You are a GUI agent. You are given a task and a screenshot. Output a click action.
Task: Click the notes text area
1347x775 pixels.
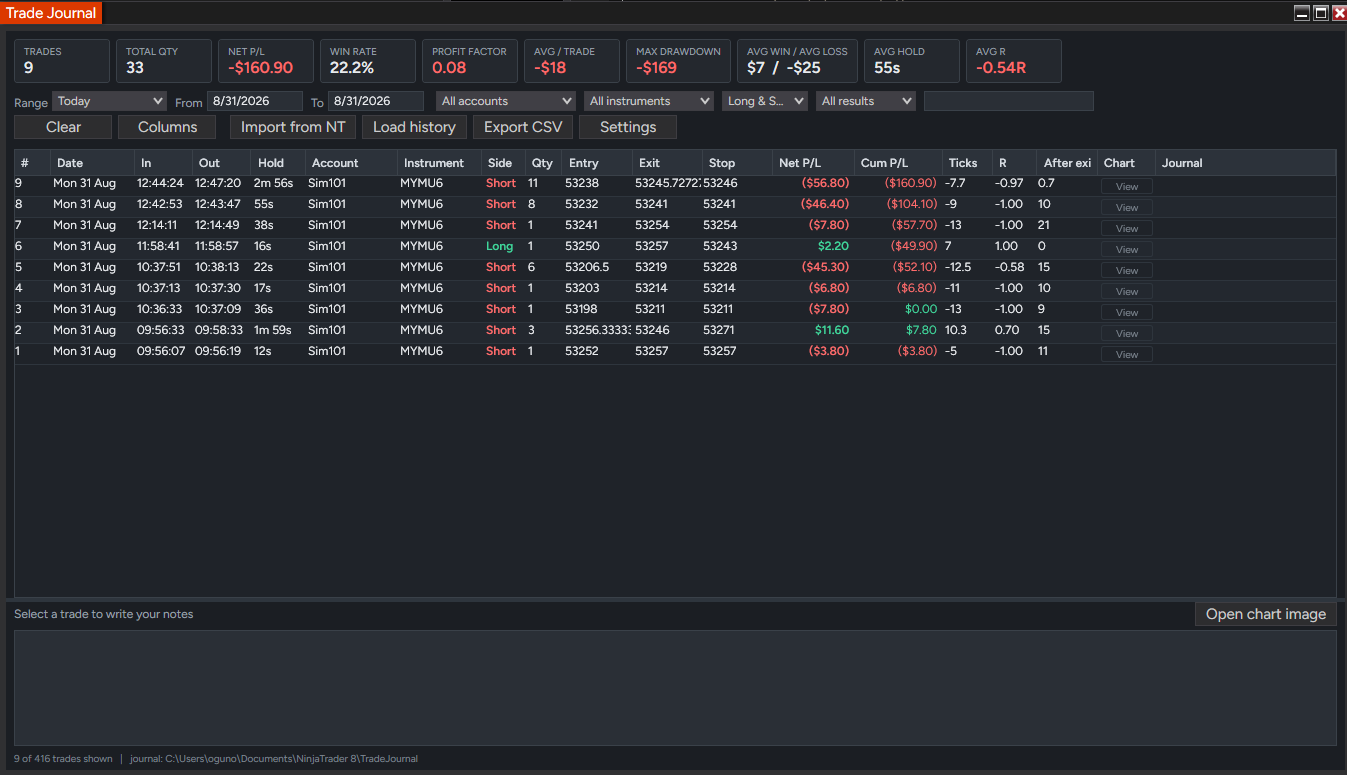(675, 688)
